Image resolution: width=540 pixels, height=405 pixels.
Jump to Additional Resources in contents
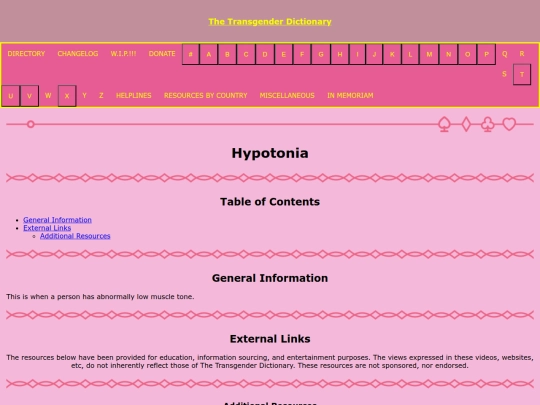tap(75, 236)
